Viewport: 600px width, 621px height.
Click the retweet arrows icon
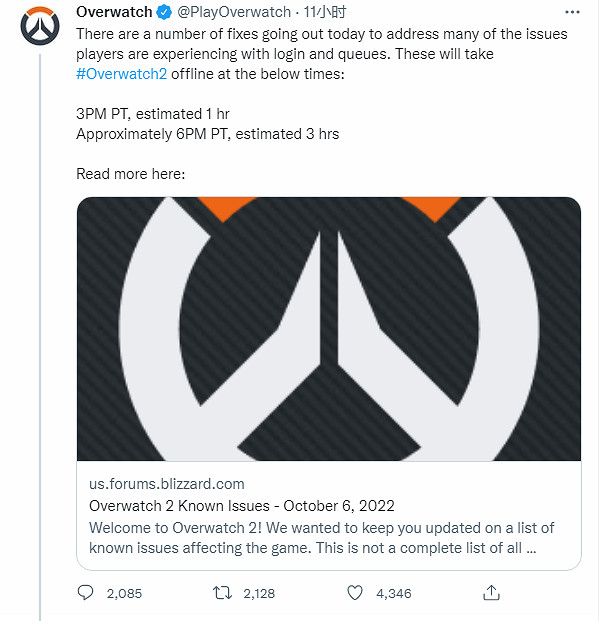click(x=223, y=593)
